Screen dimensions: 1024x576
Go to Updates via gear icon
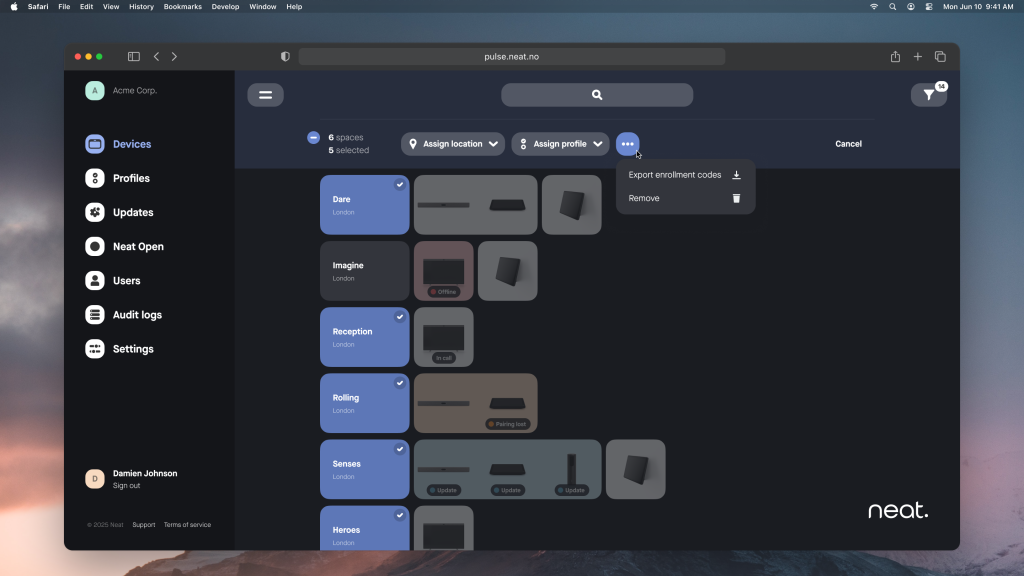[x=95, y=212]
